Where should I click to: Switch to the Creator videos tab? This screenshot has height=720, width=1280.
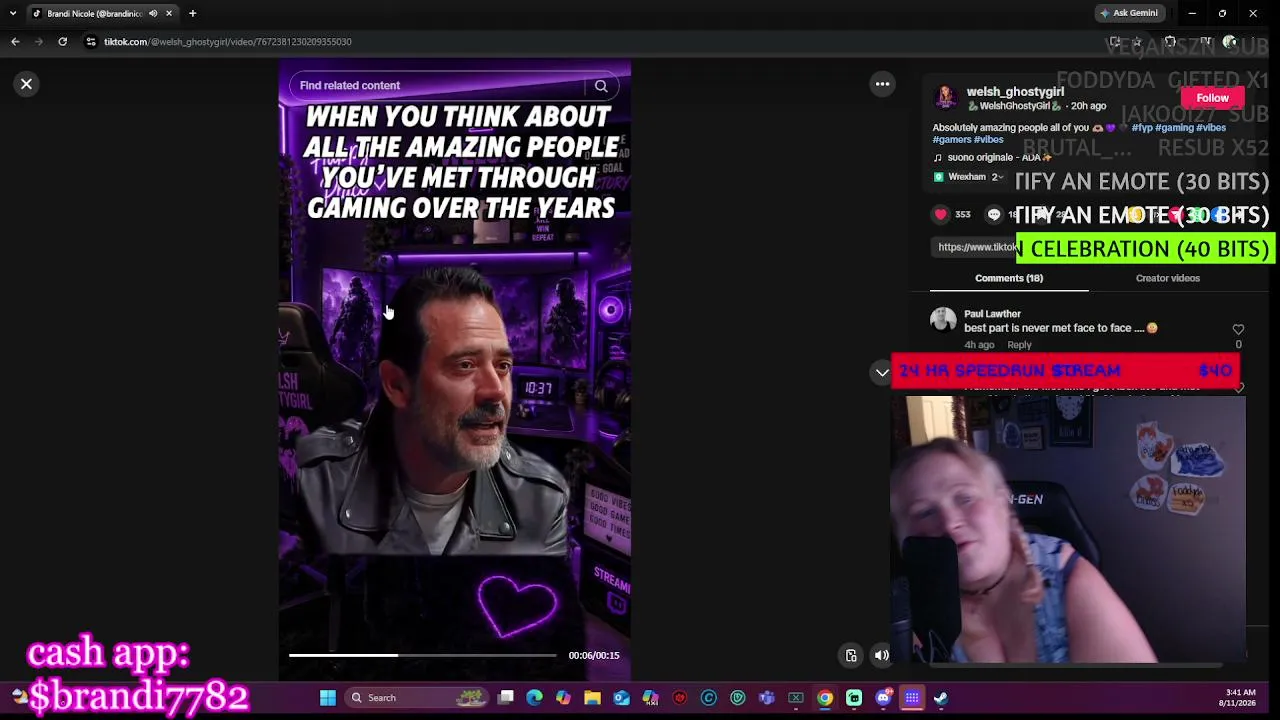[x=1167, y=278]
